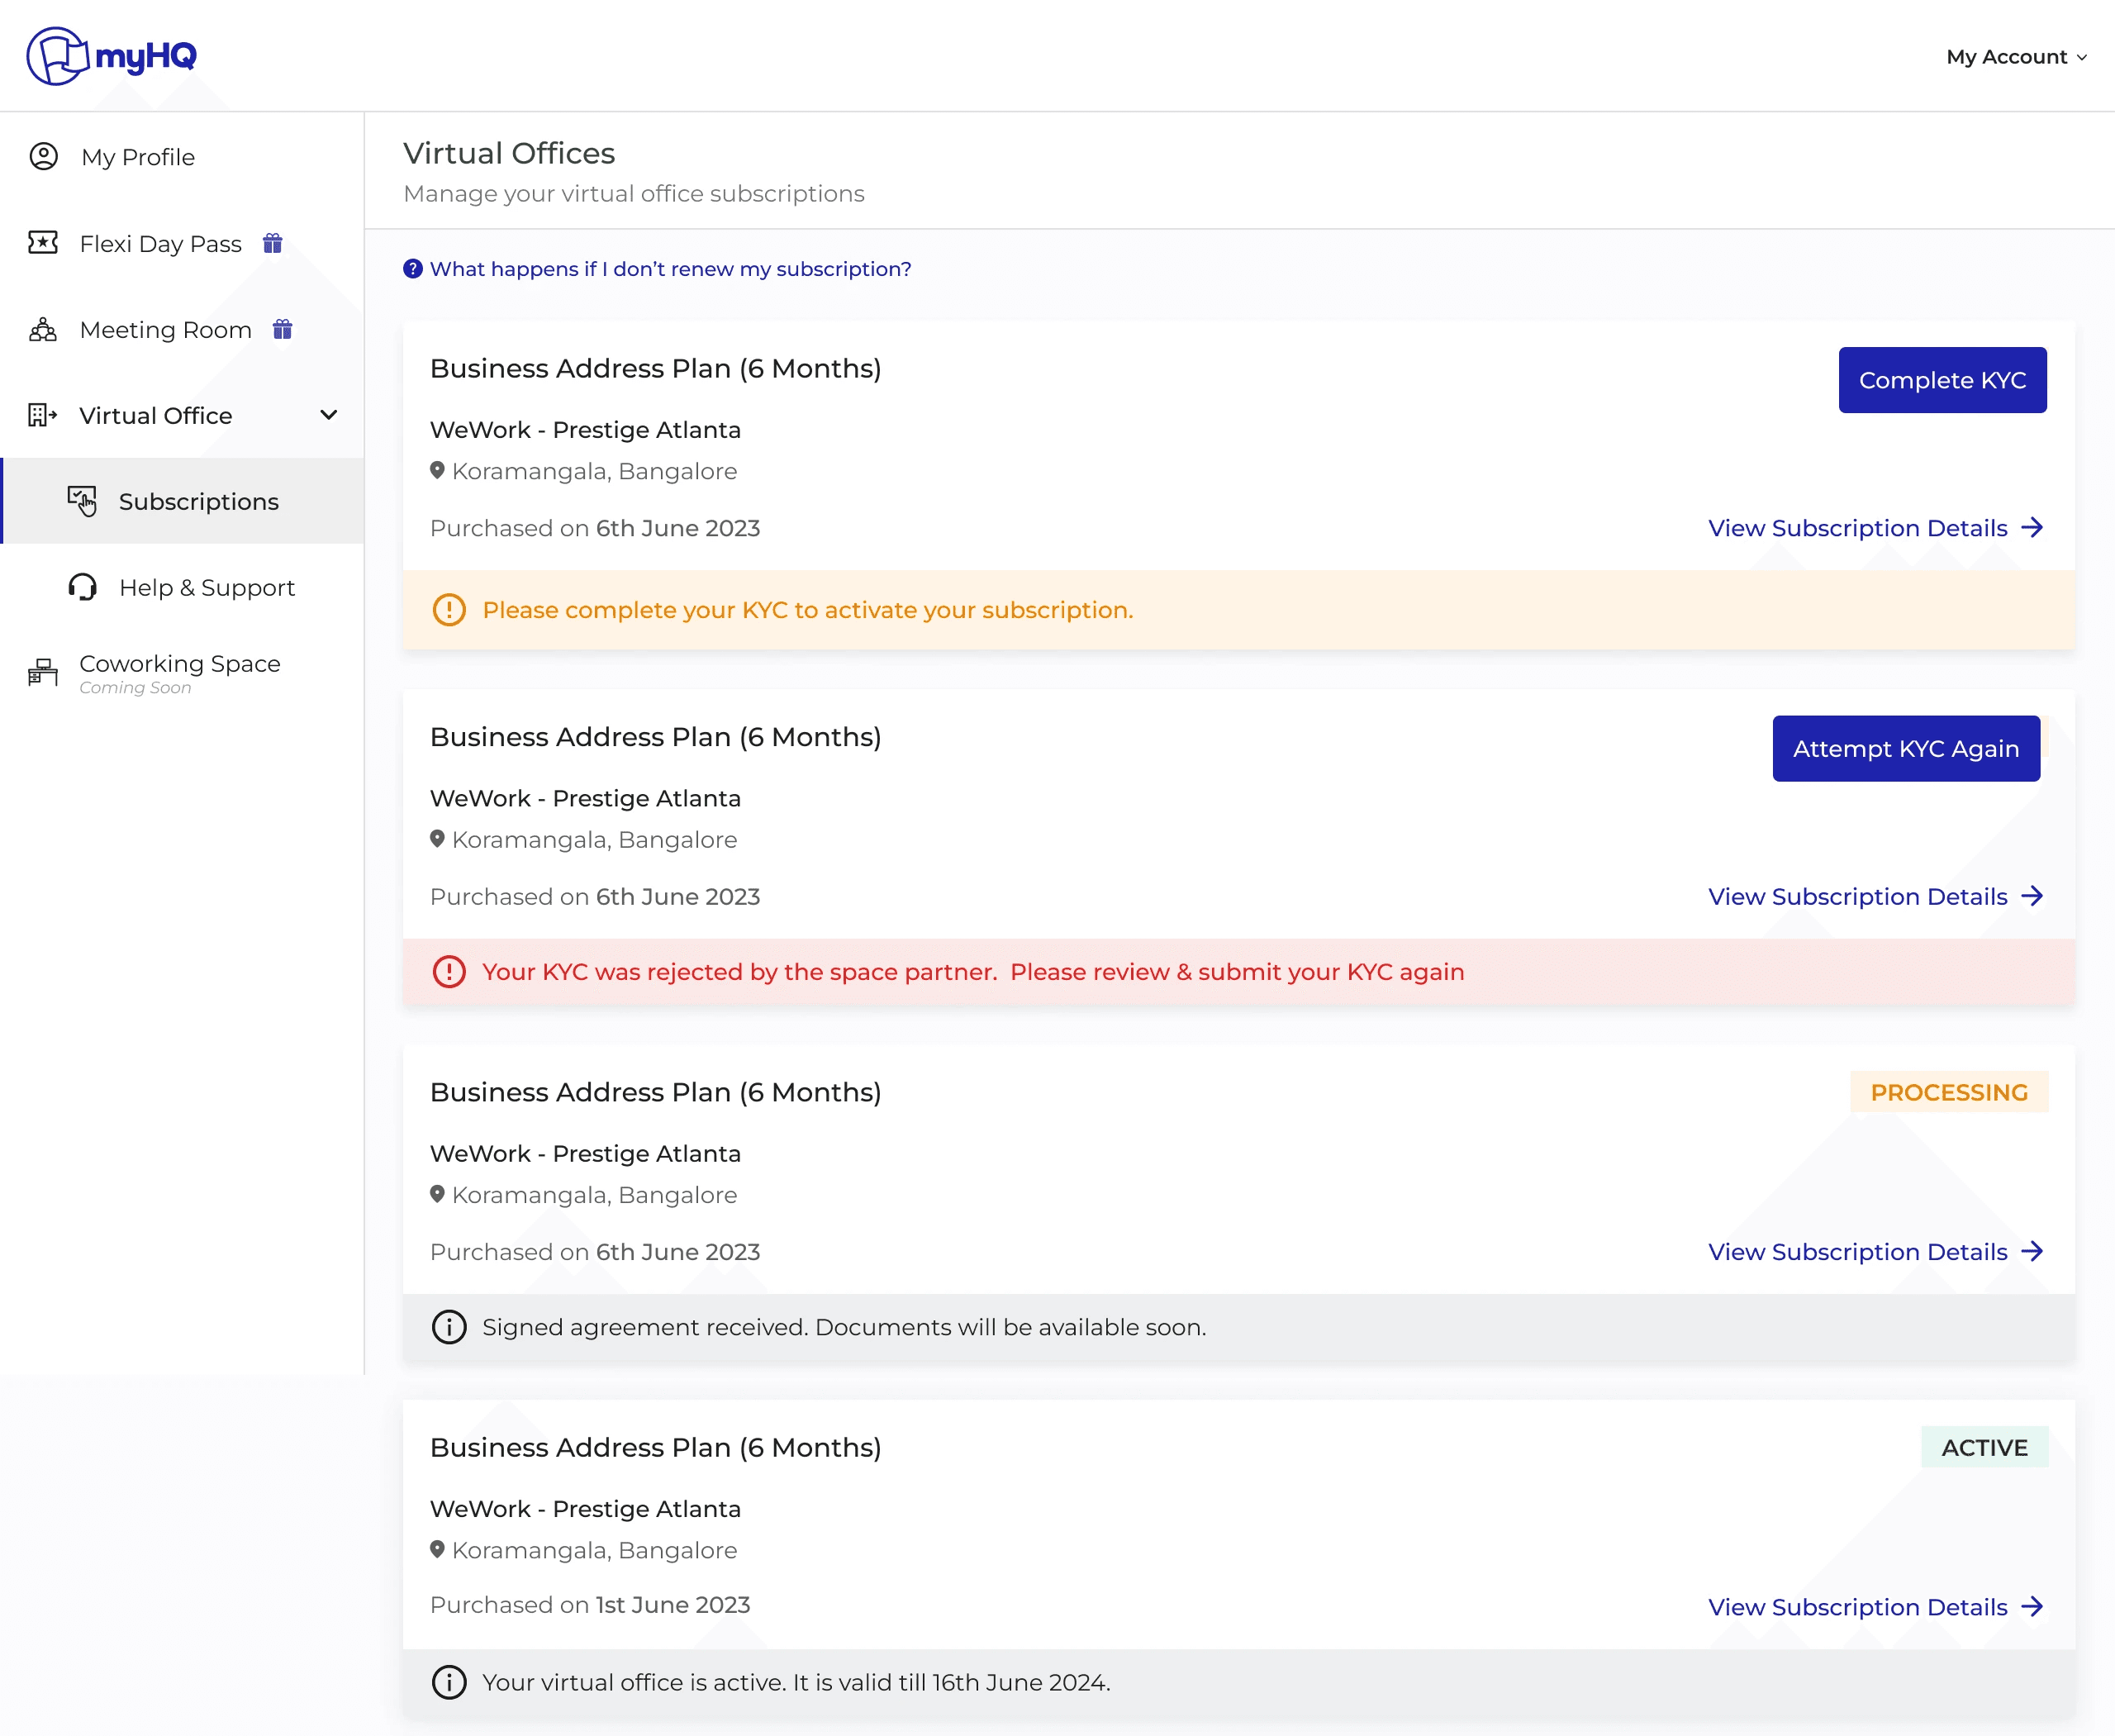Click the question mark icon near renewal FAQ
Image resolution: width=2115 pixels, height=1736 pixels.
412,269
